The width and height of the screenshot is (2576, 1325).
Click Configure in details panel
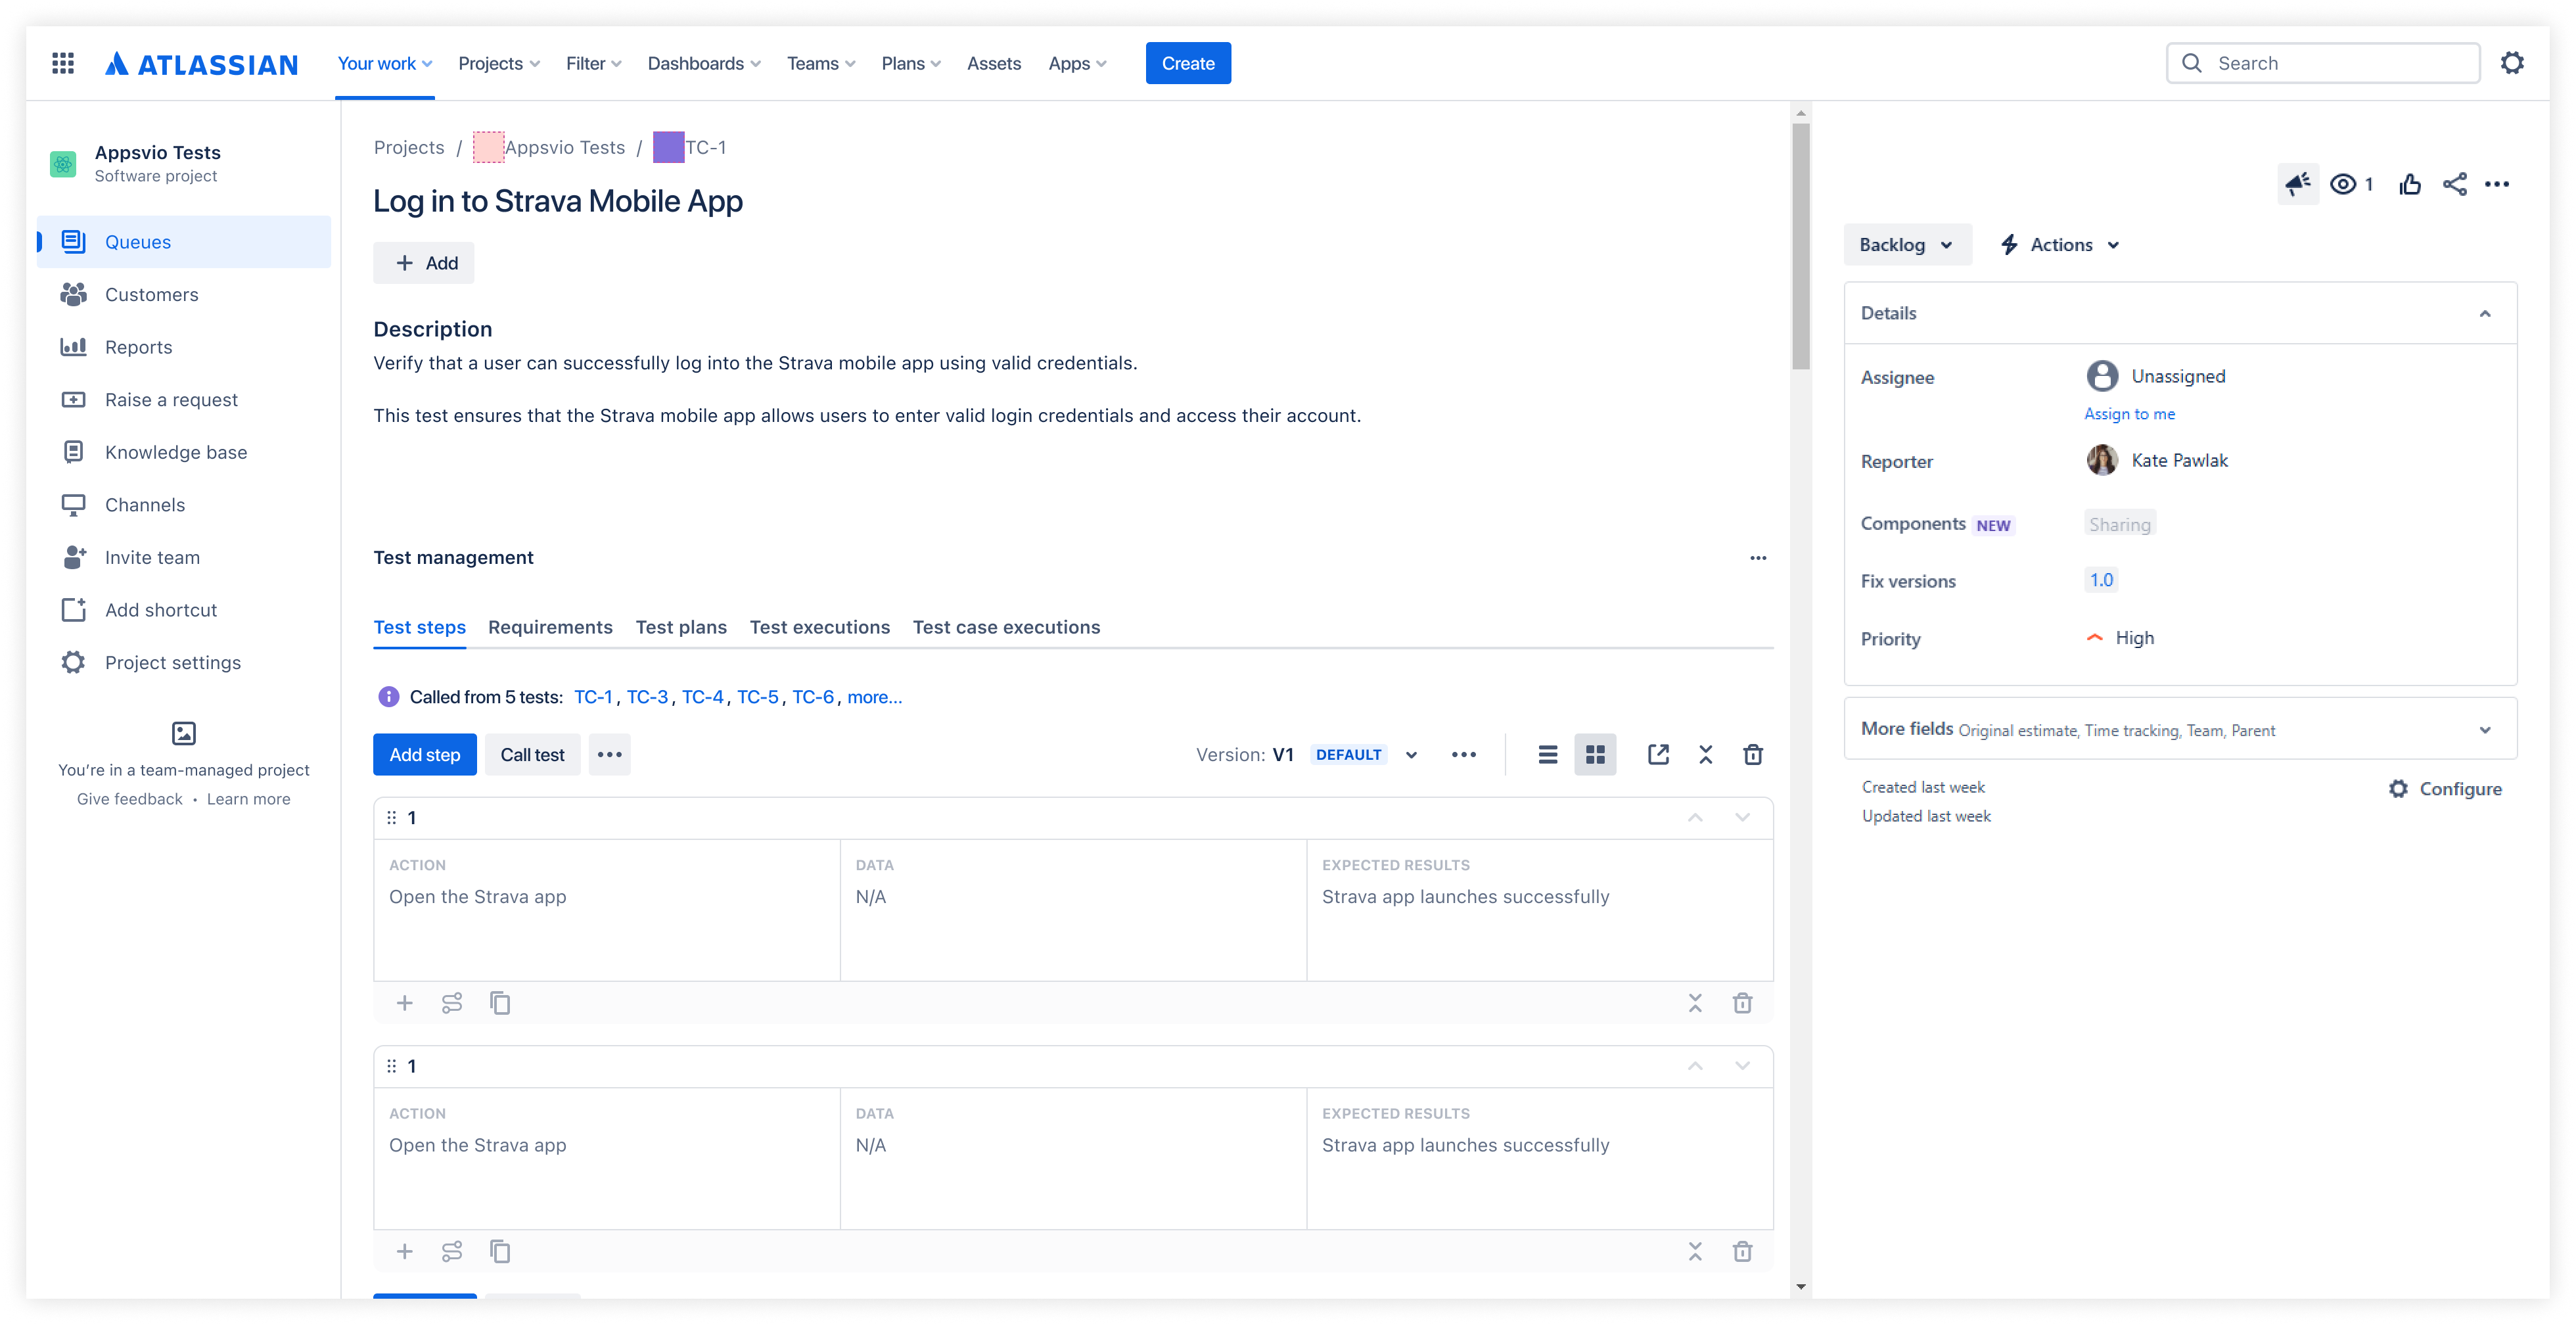click(x=2445, y=789)
